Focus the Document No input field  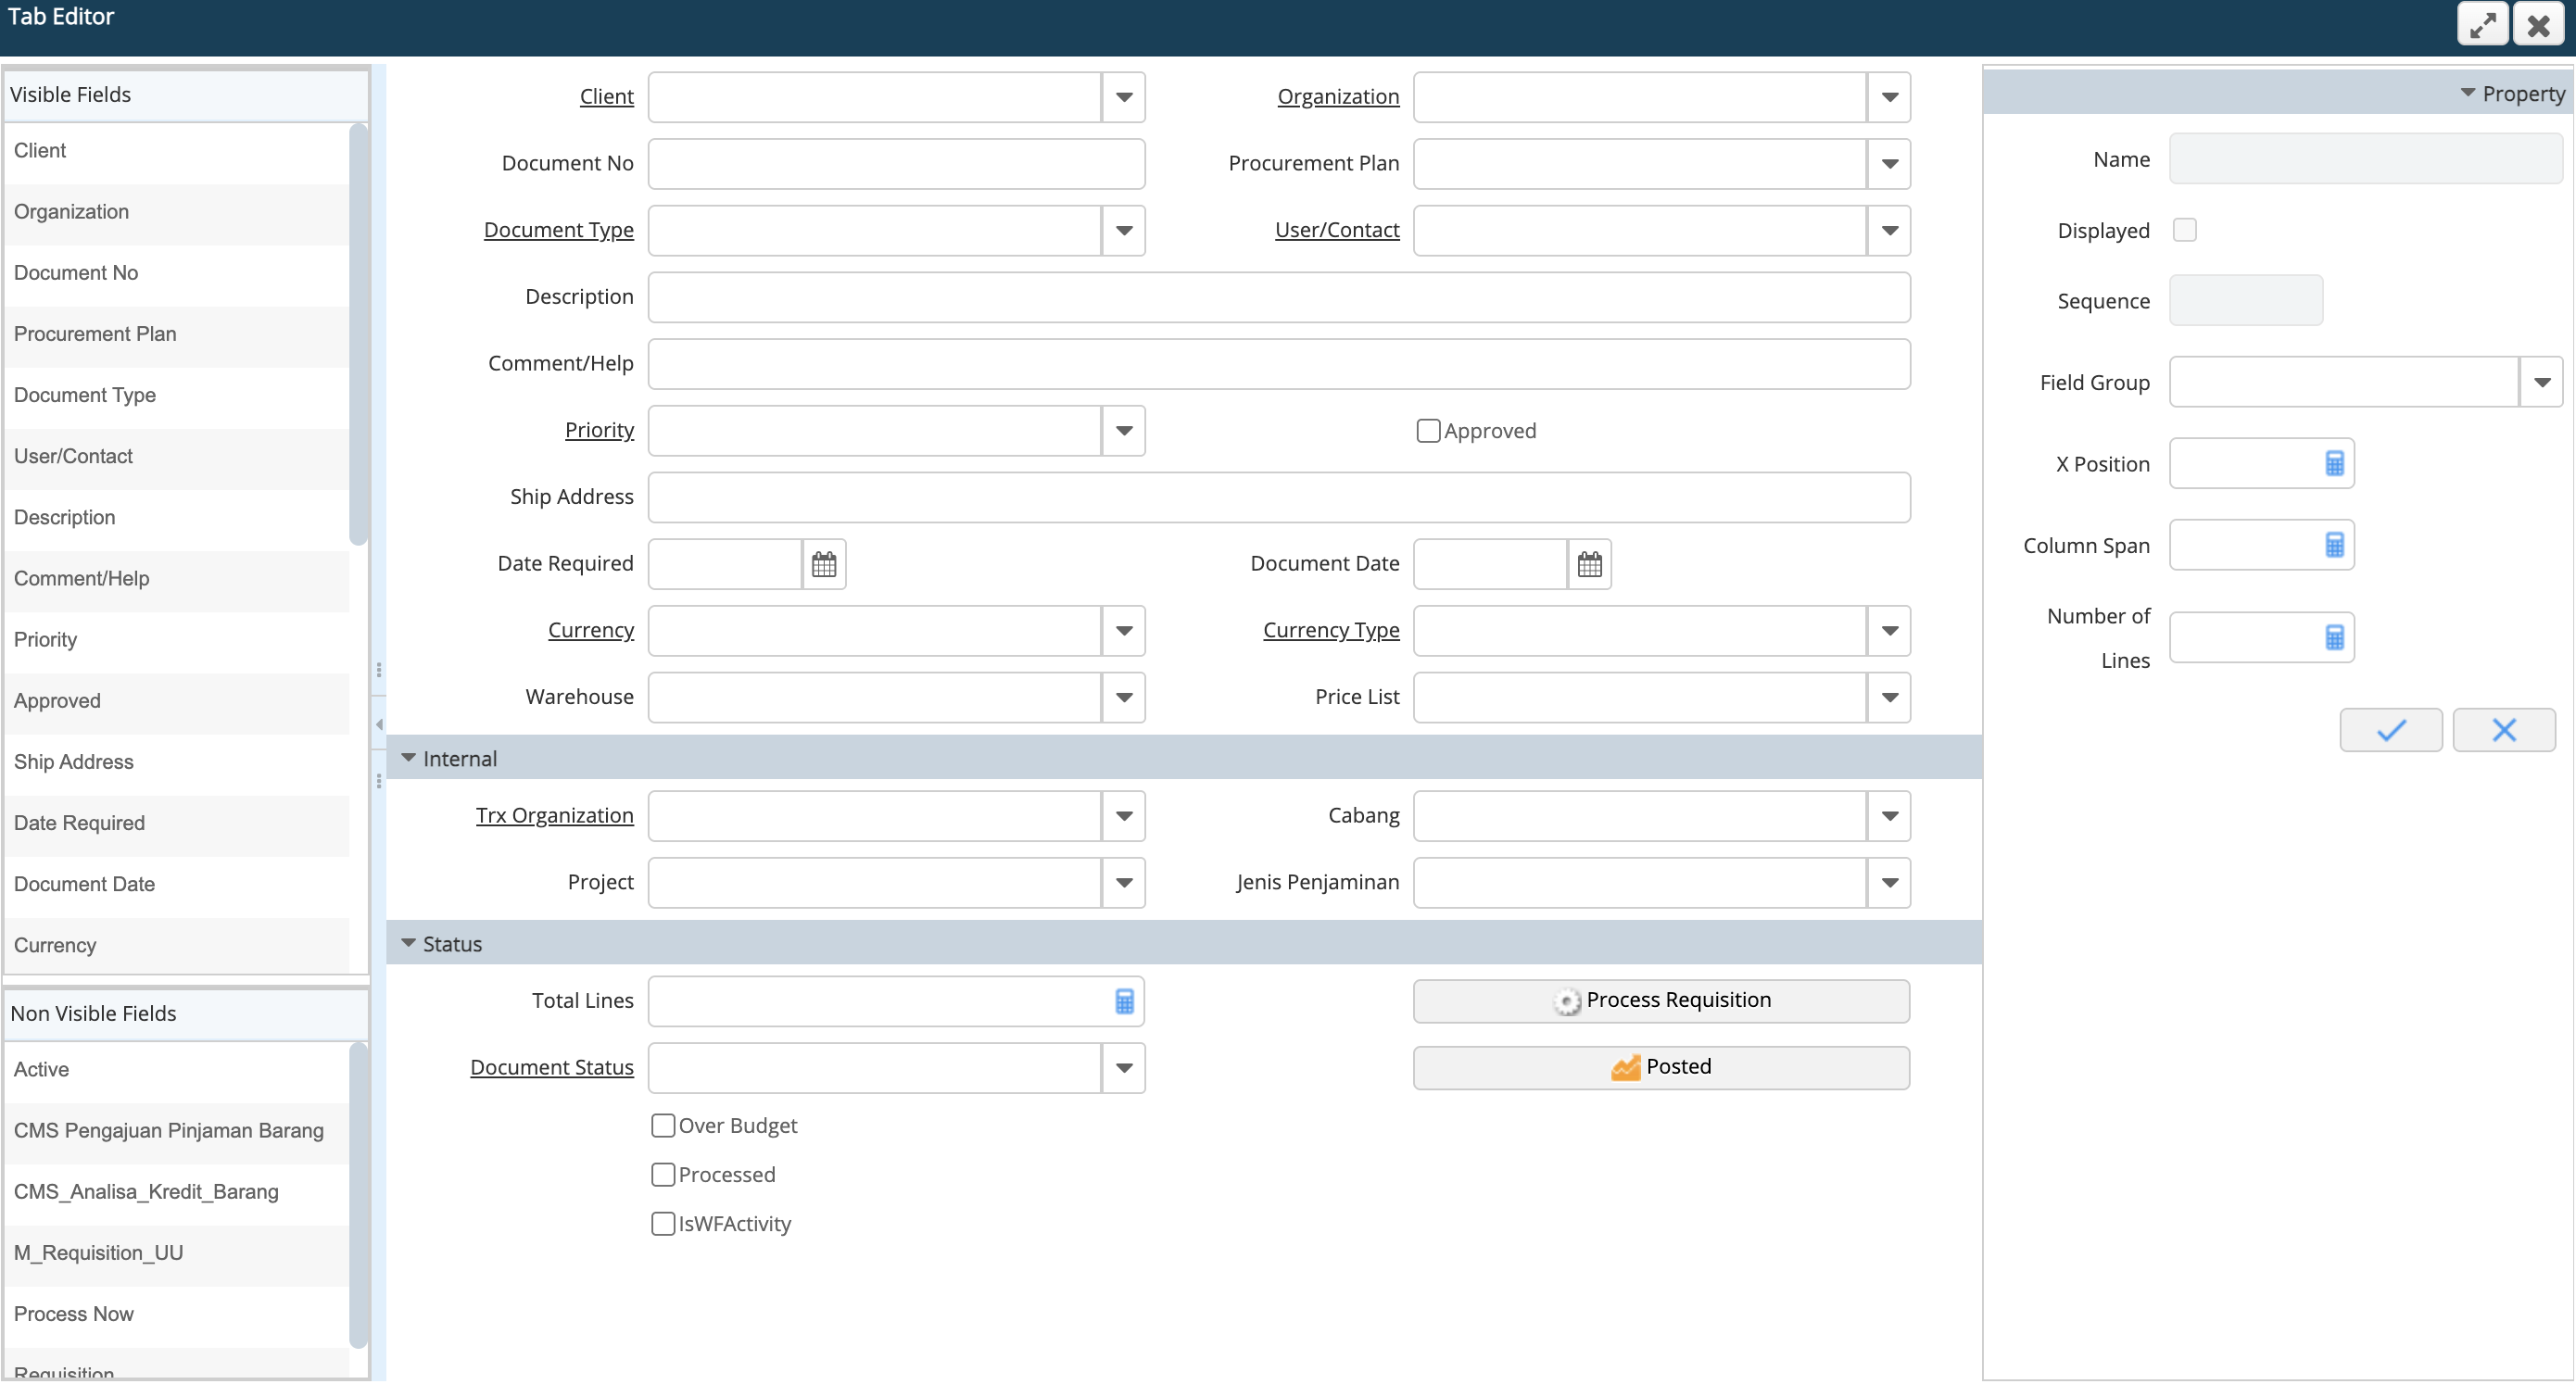click(x=896, y=164)
